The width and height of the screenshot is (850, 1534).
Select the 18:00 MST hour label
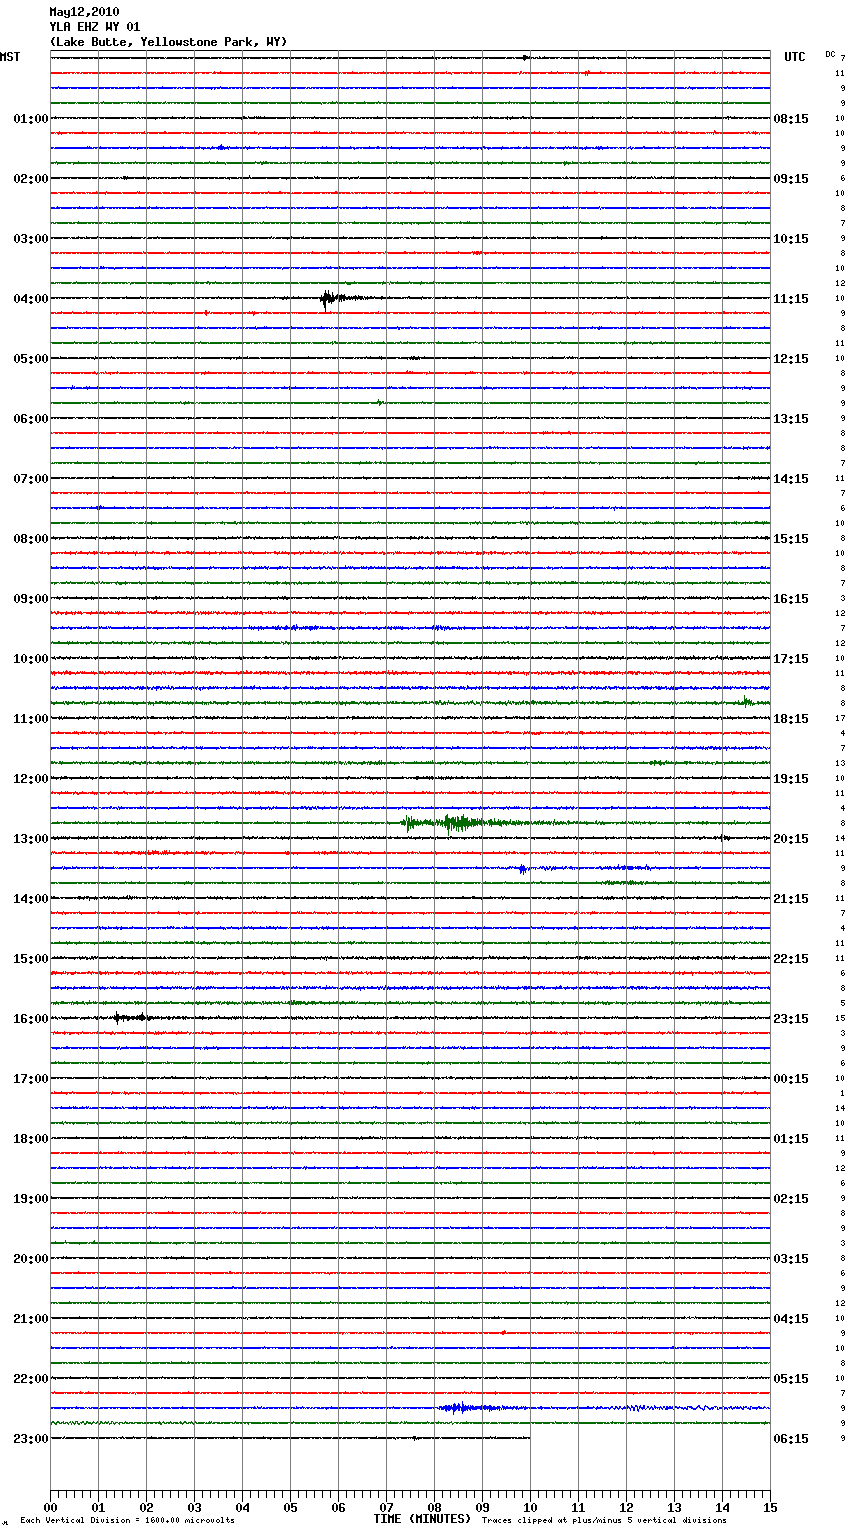[x=30, y=1139]
